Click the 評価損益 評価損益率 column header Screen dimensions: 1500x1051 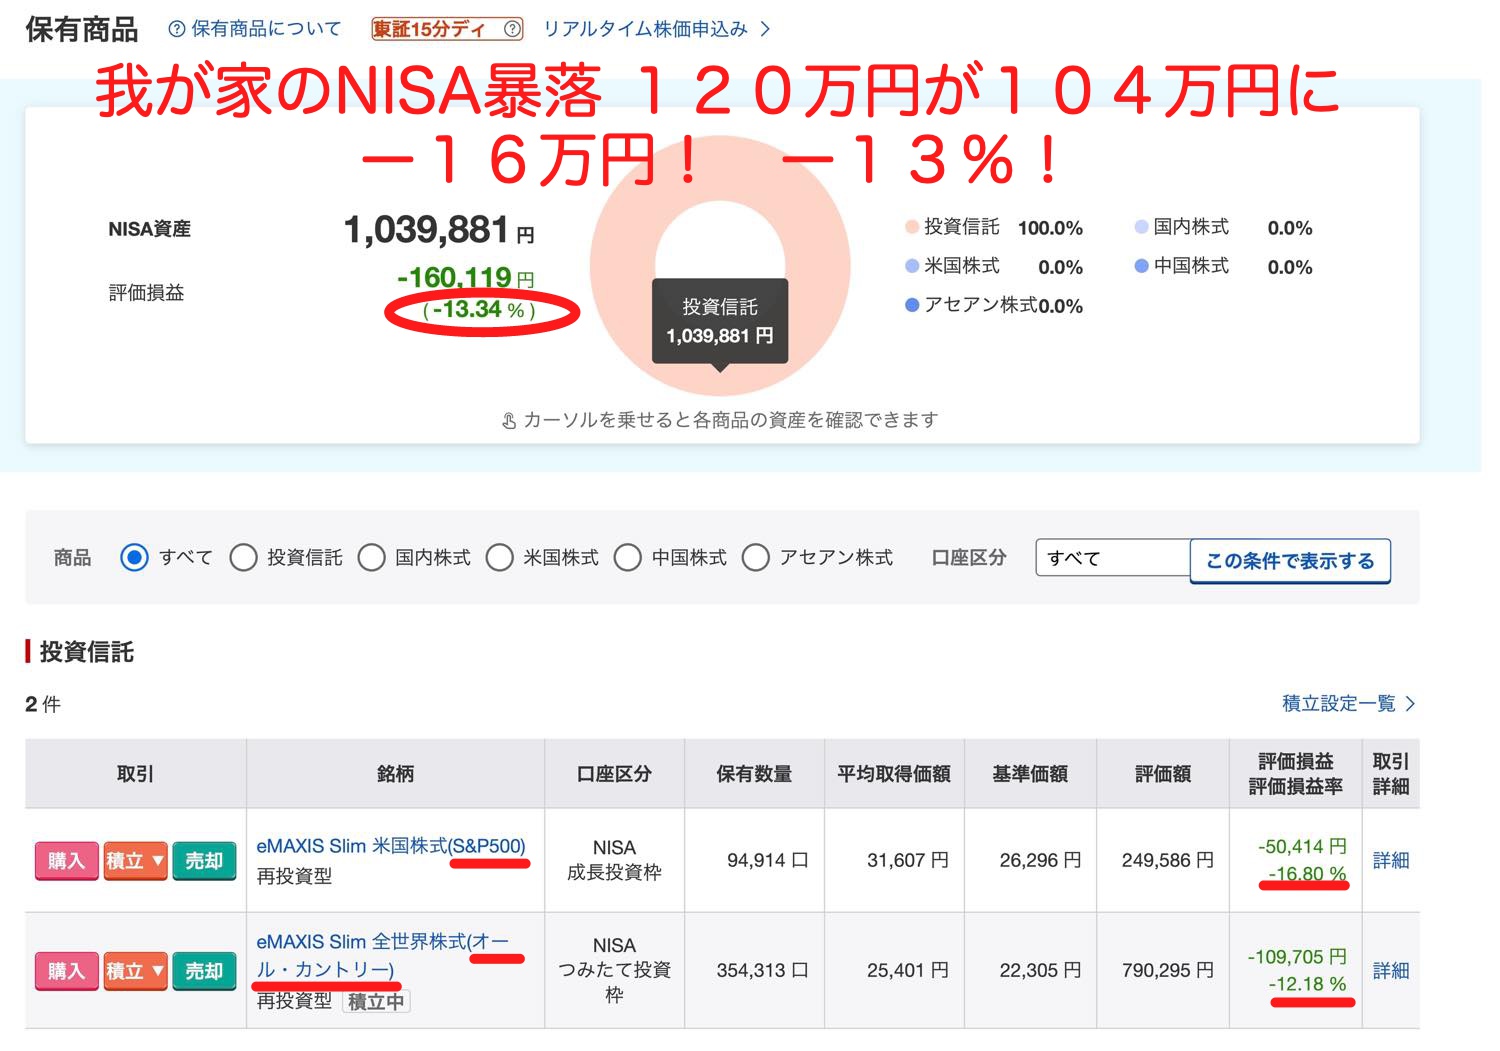pyautogui.click(x=1295, y=773)
